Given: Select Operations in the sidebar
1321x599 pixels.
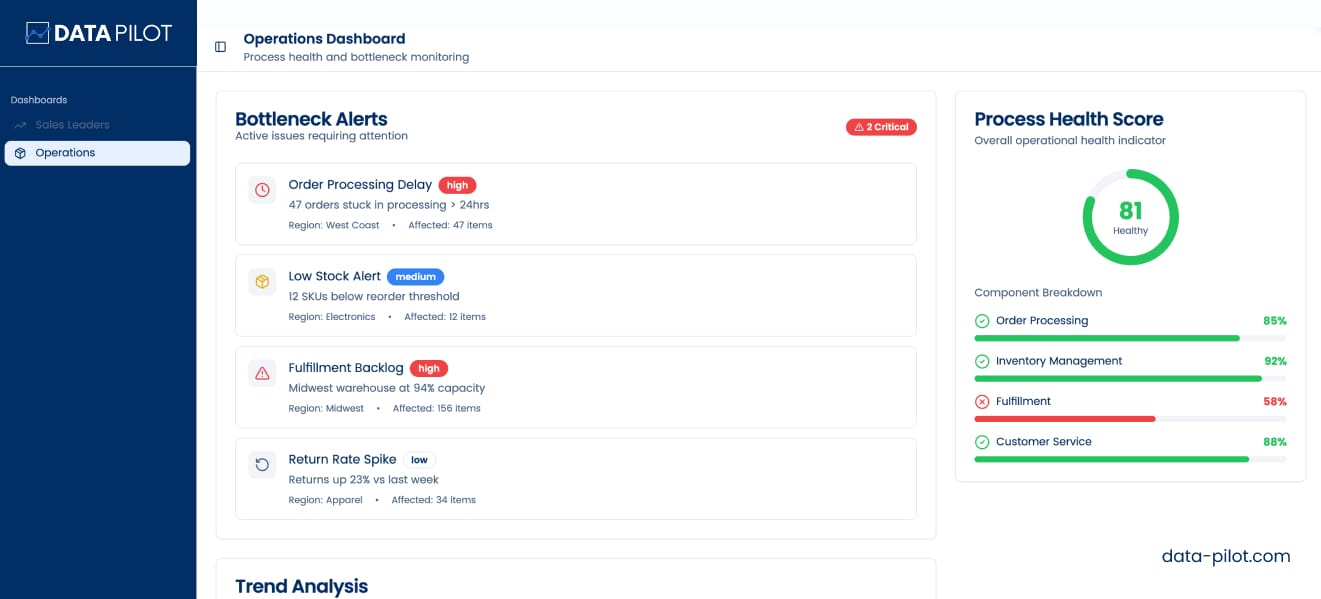Looking at the screenshot, I should click(x=97, y=153).
